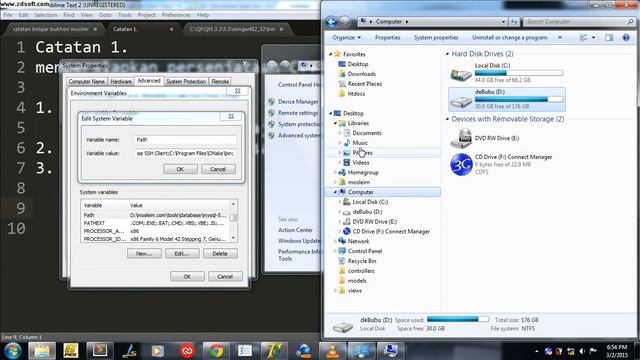Open the change view icon in Explorer toolbar
Viewport: 640px width, 360px height.
[584, 38]
